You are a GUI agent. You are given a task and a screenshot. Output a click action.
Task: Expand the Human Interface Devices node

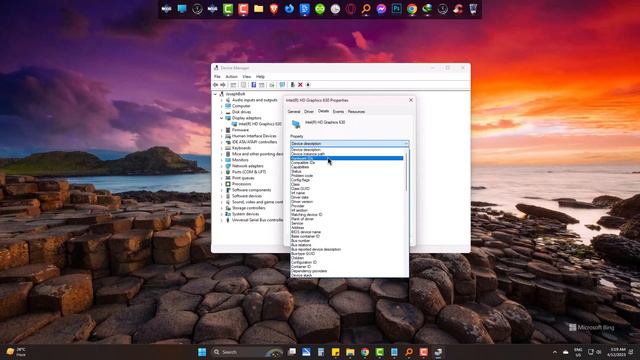(x=222, y=136)
